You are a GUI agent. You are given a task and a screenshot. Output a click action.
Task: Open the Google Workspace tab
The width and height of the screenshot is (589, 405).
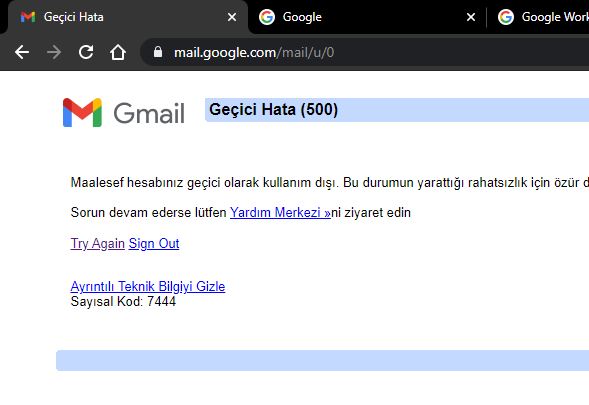(539, 17)
